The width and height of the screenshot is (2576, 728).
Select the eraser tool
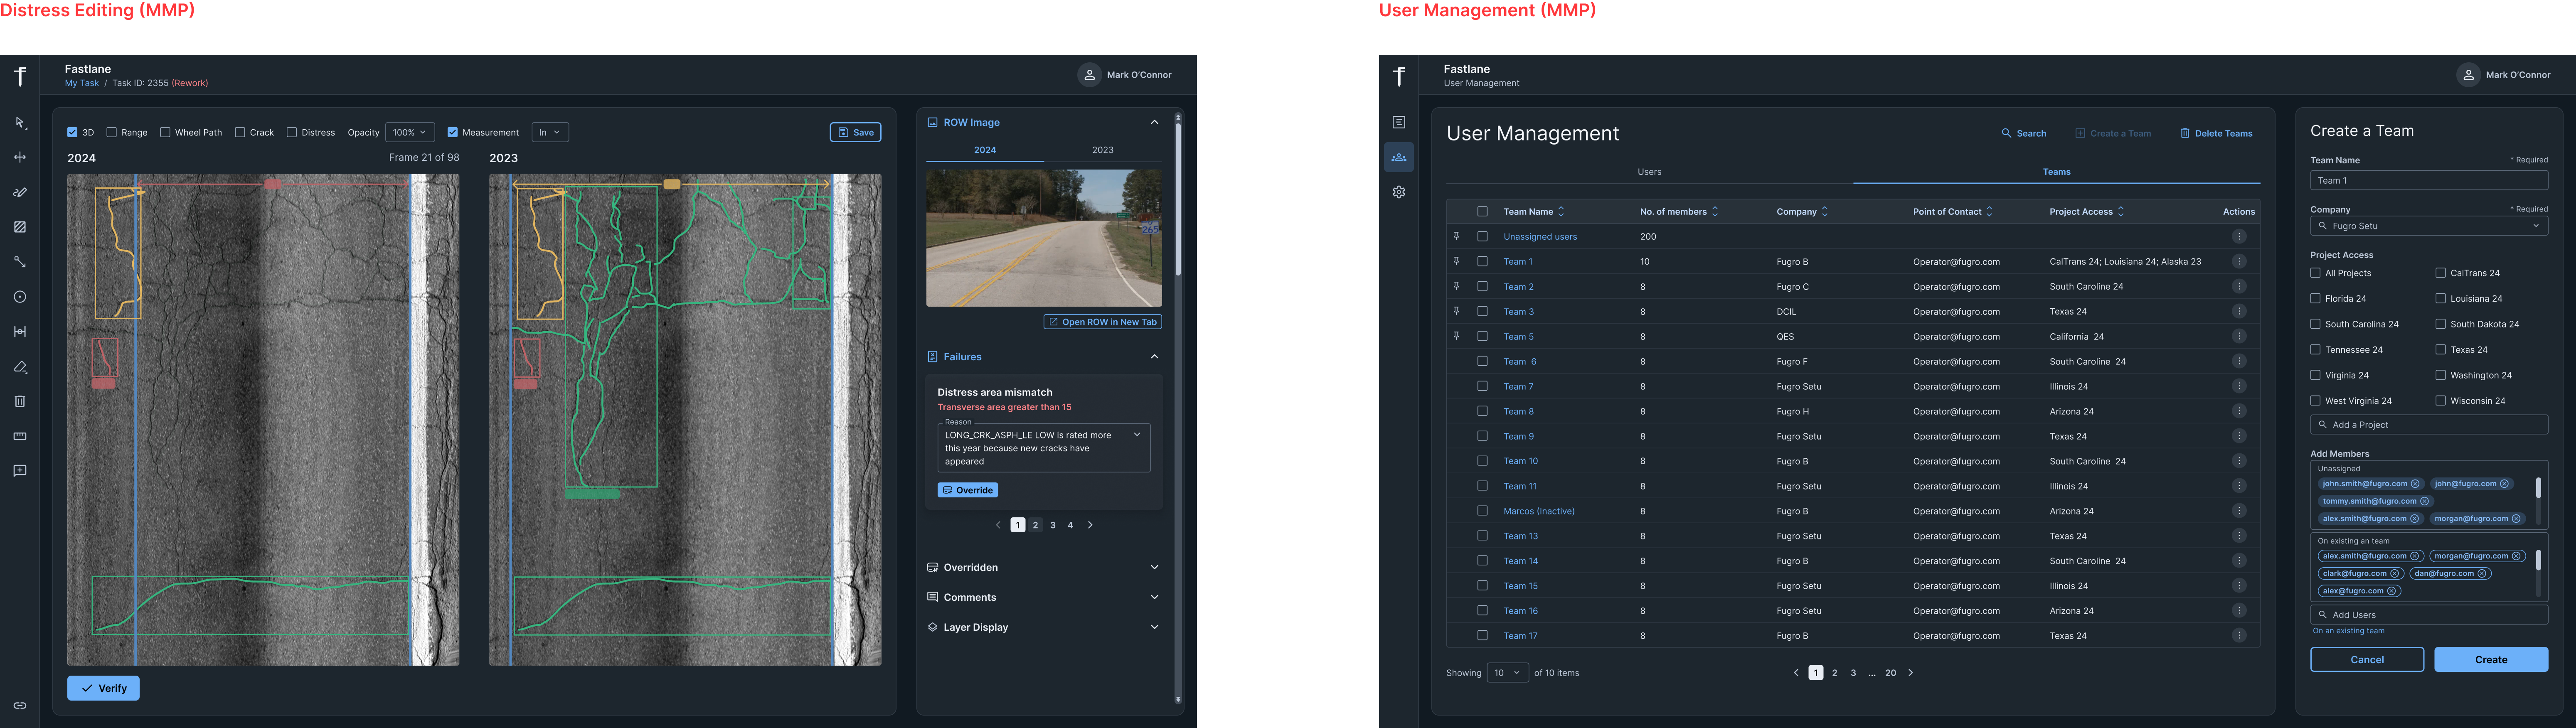[x=20, y=367]
